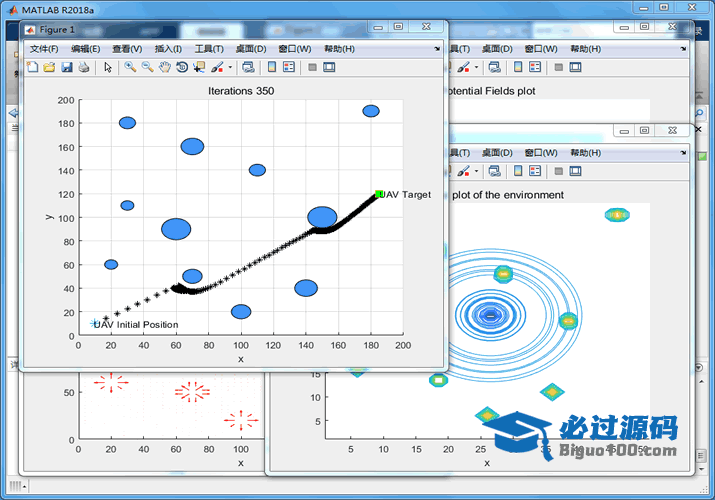
Task: Show plot tools in Potential Fields window
Action: point(575,67)
